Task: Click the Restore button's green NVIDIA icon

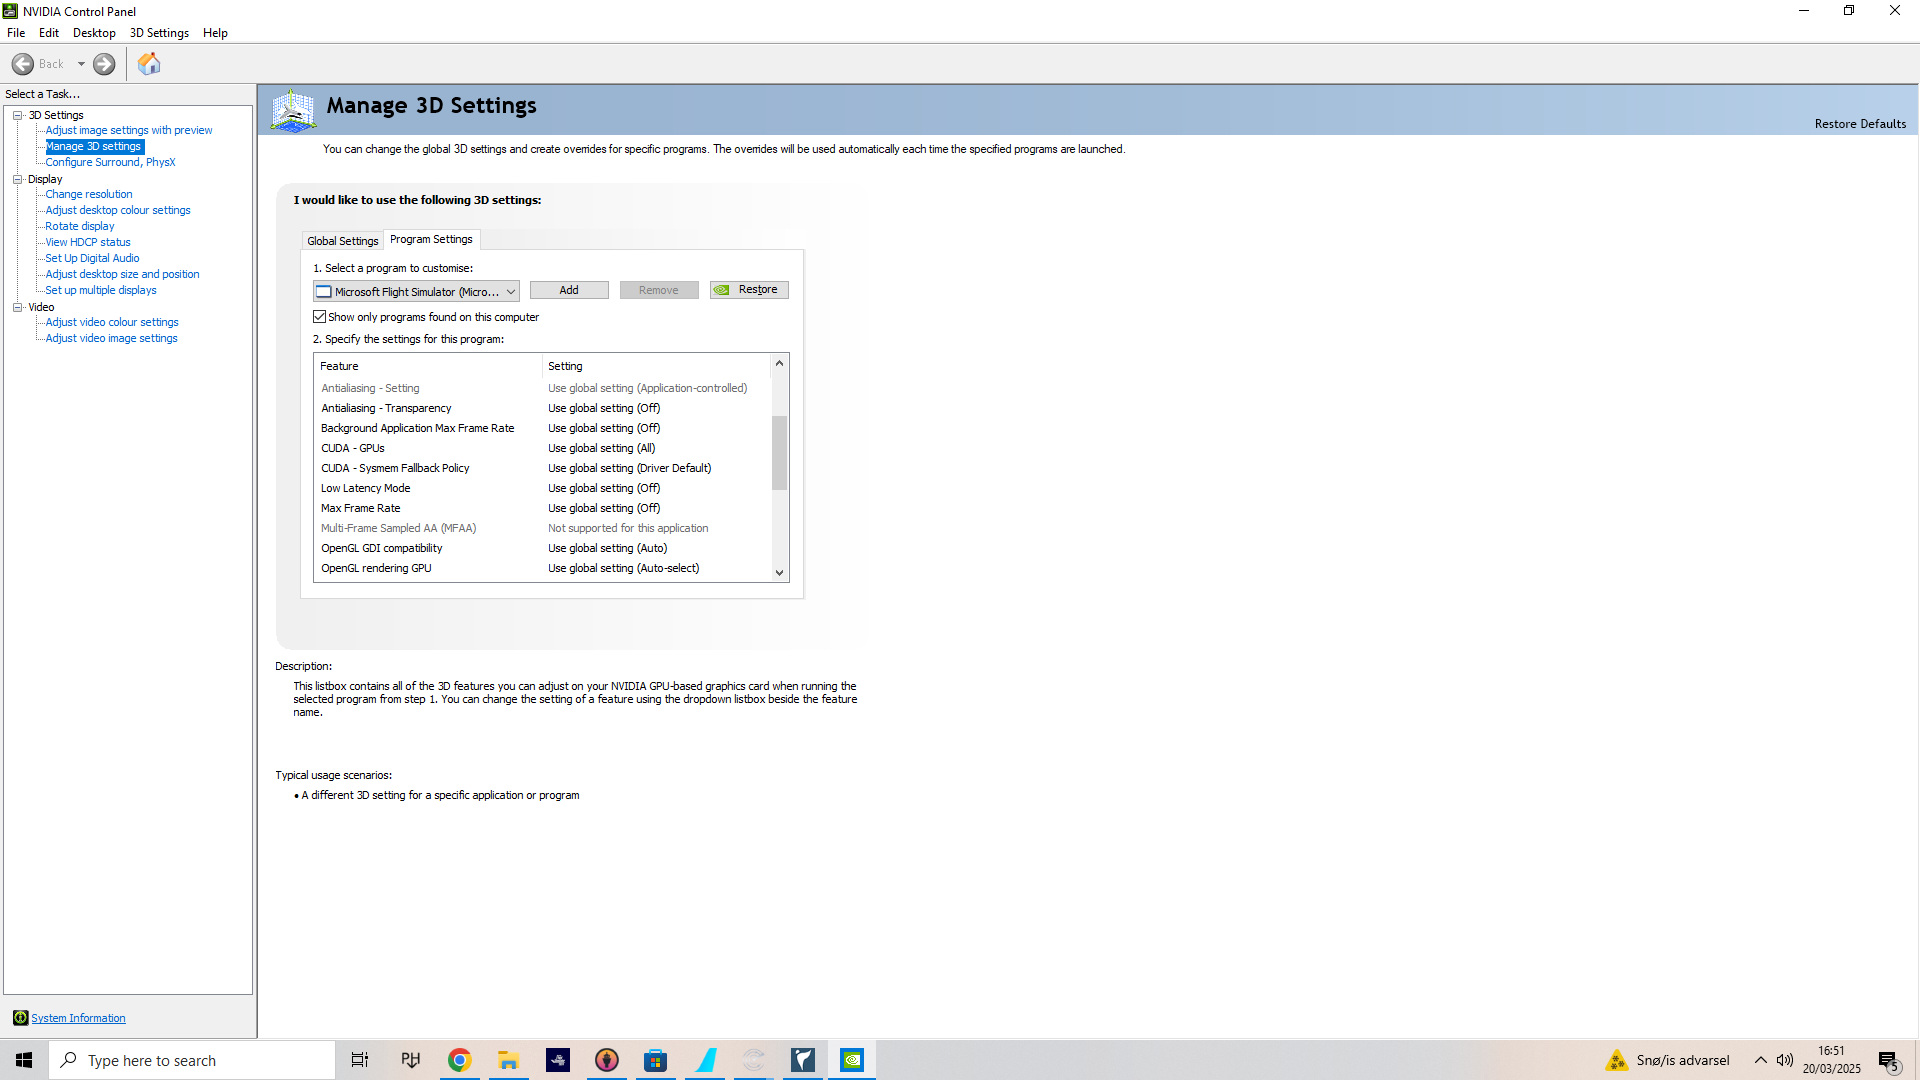Action: [722, 289]
